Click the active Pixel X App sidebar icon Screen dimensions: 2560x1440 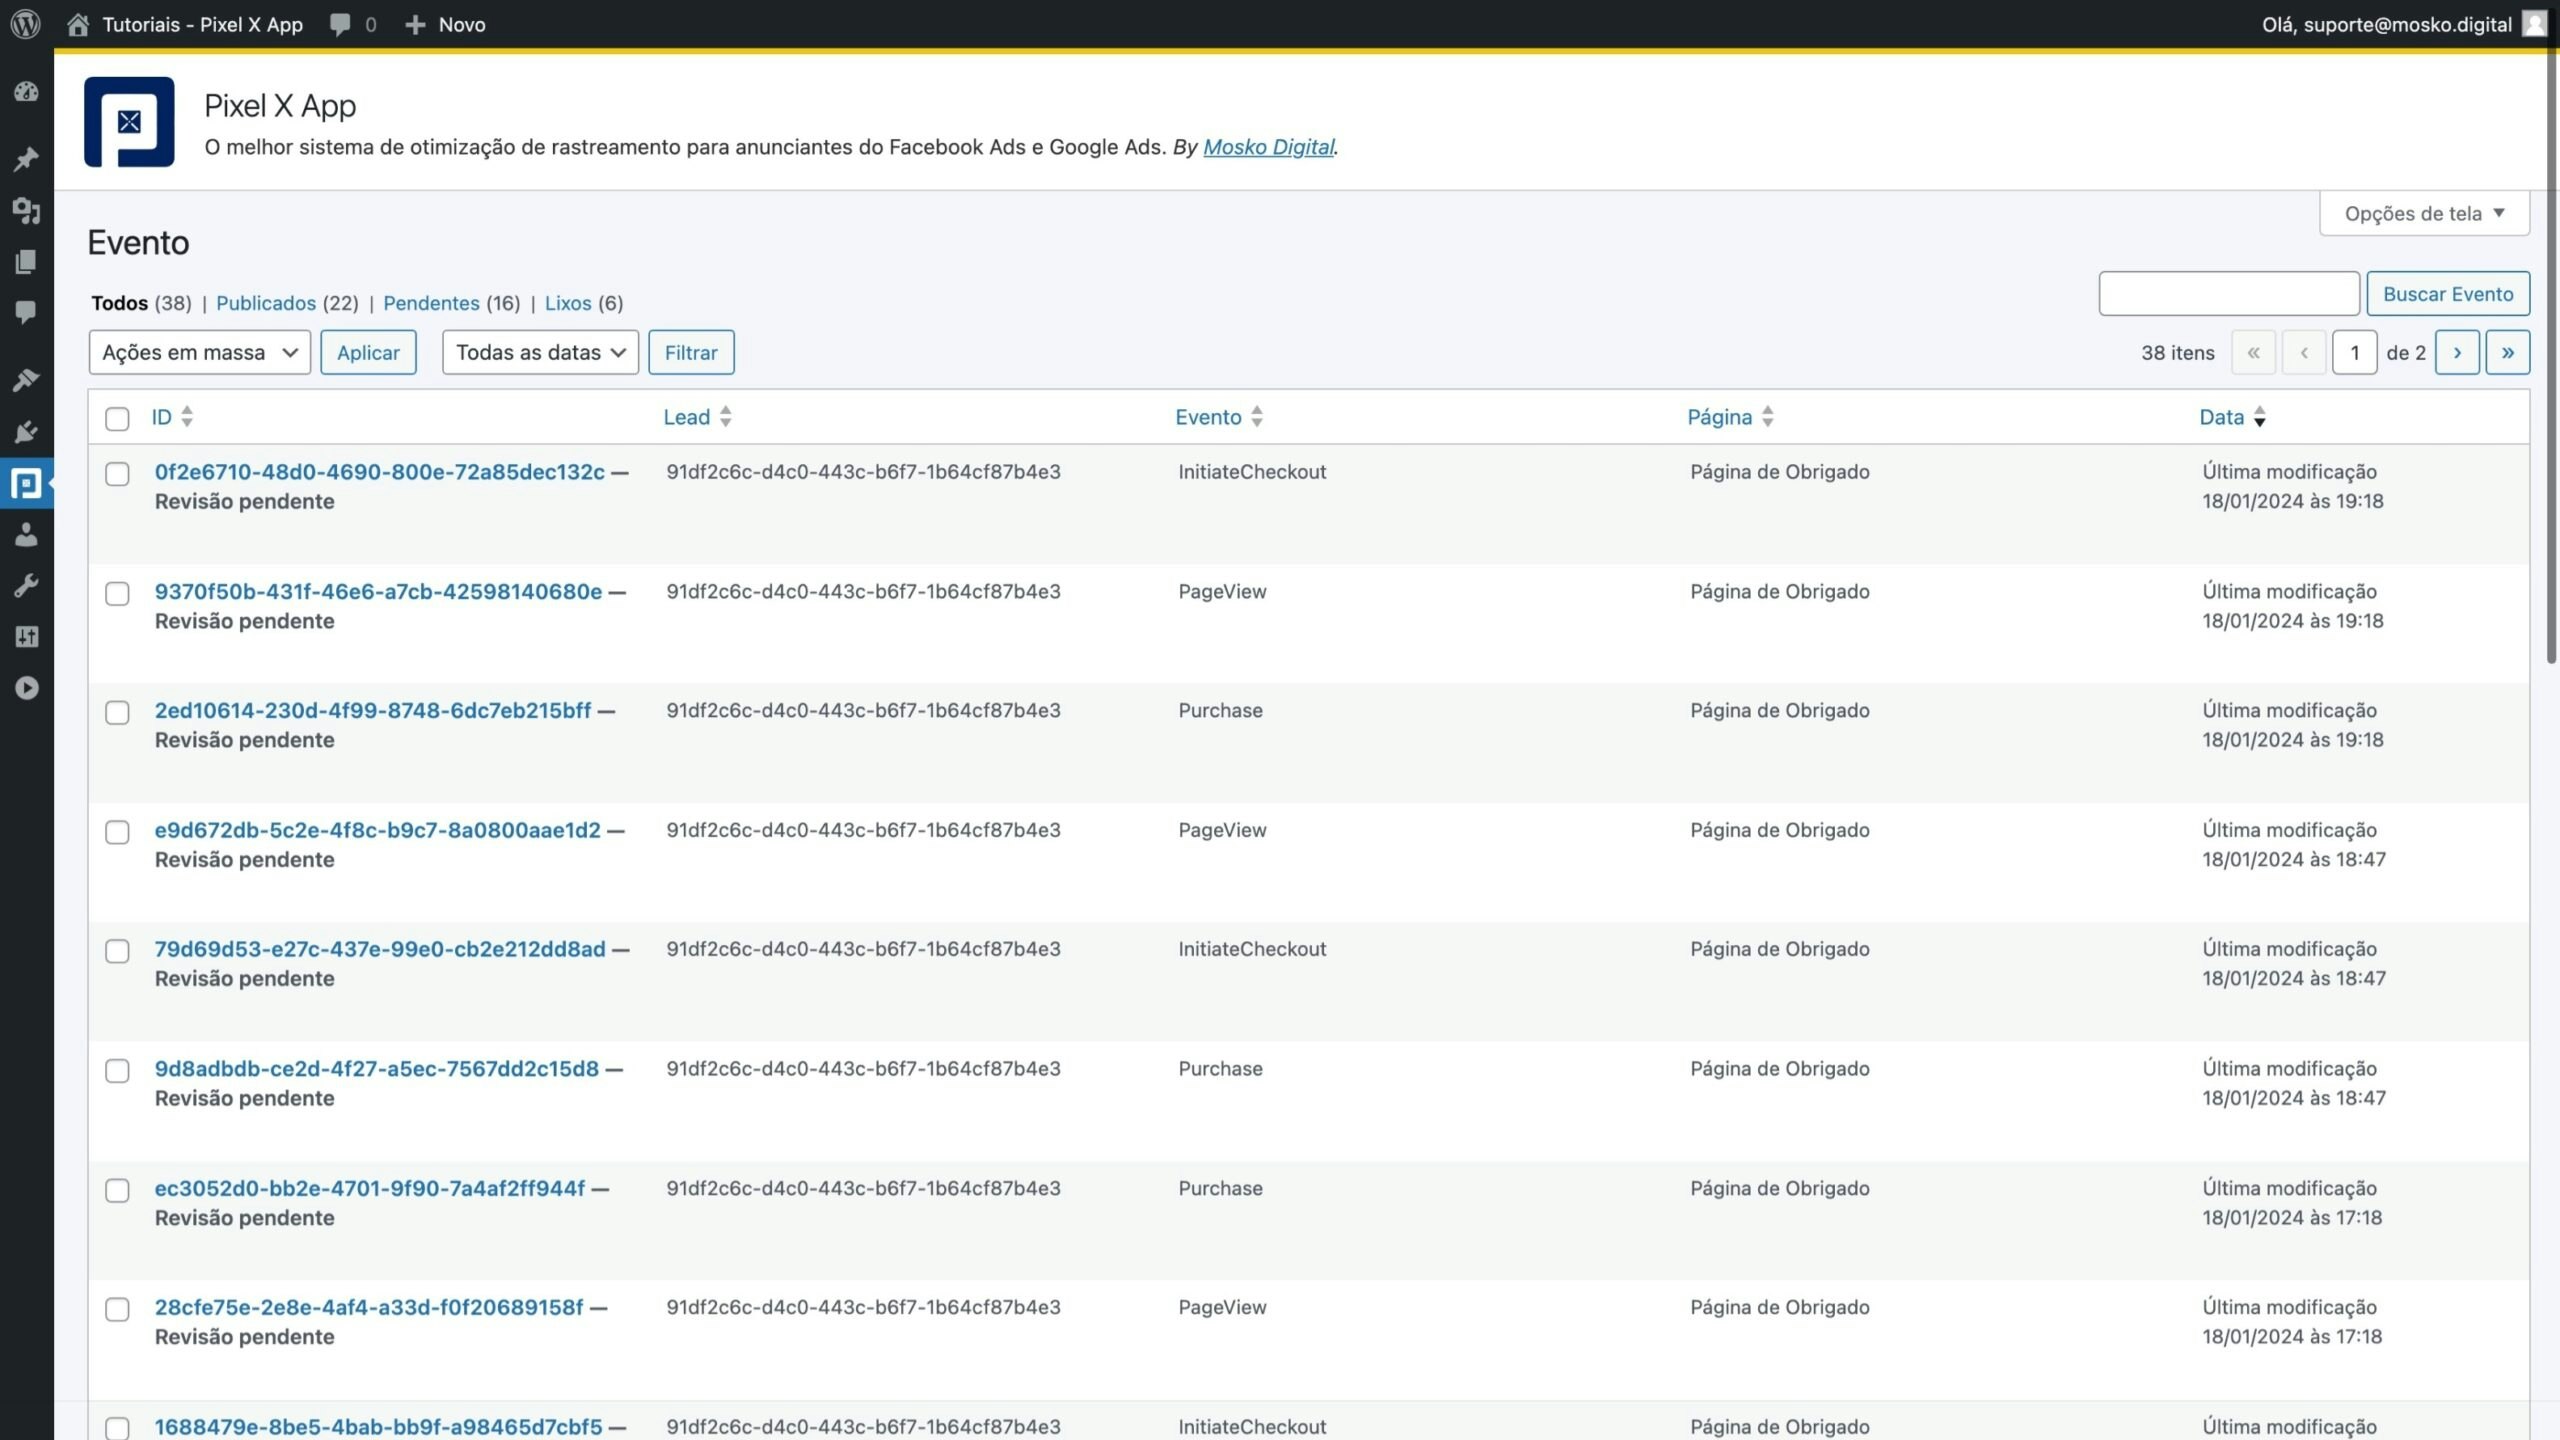tap(26, 484)
